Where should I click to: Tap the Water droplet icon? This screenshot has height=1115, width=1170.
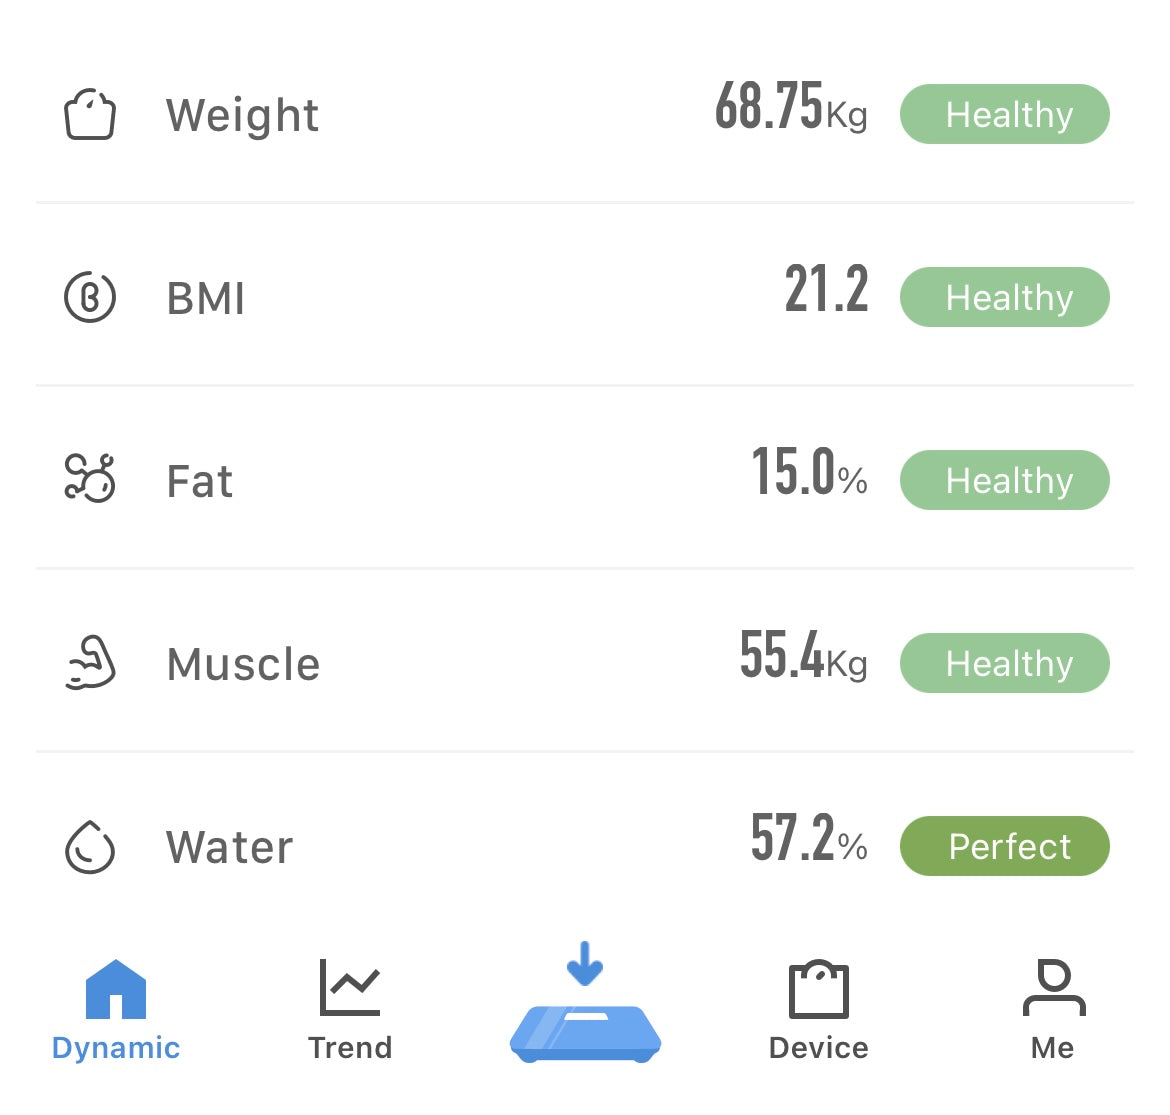point(90,847)
